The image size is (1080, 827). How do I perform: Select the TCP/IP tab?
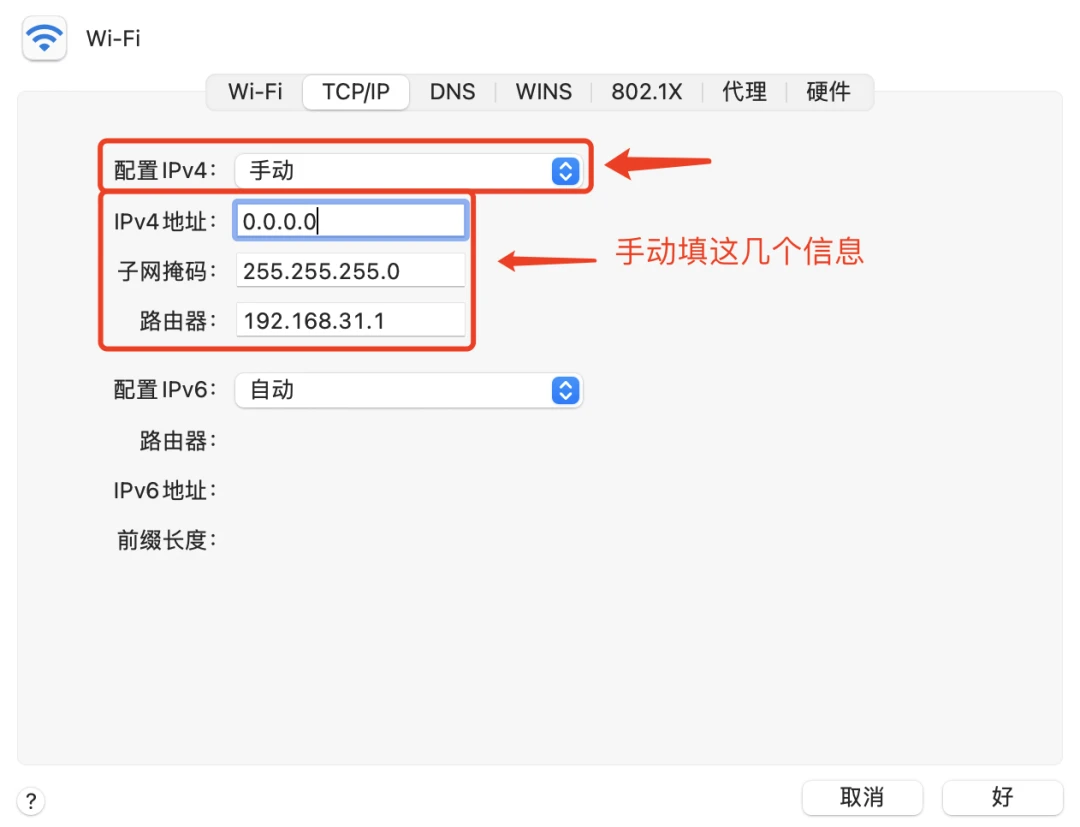355,92
